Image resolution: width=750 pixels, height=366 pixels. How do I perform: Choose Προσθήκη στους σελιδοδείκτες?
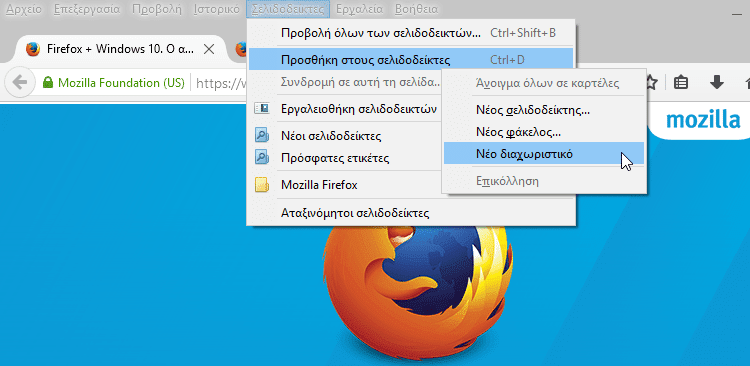(411, 60)
